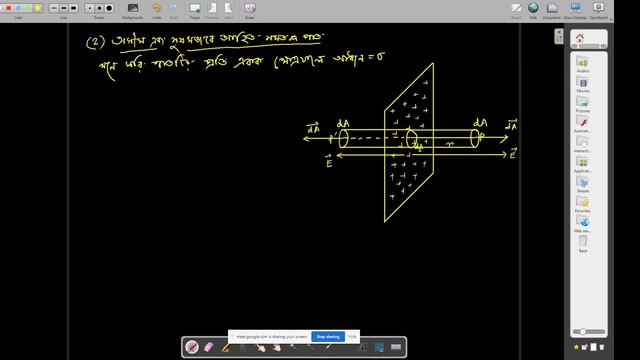Open the Shapes library folder

(x=582, y=185)
